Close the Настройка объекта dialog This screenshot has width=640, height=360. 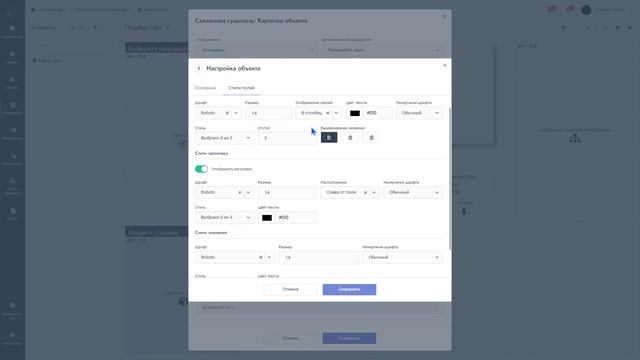pos(444,66)
